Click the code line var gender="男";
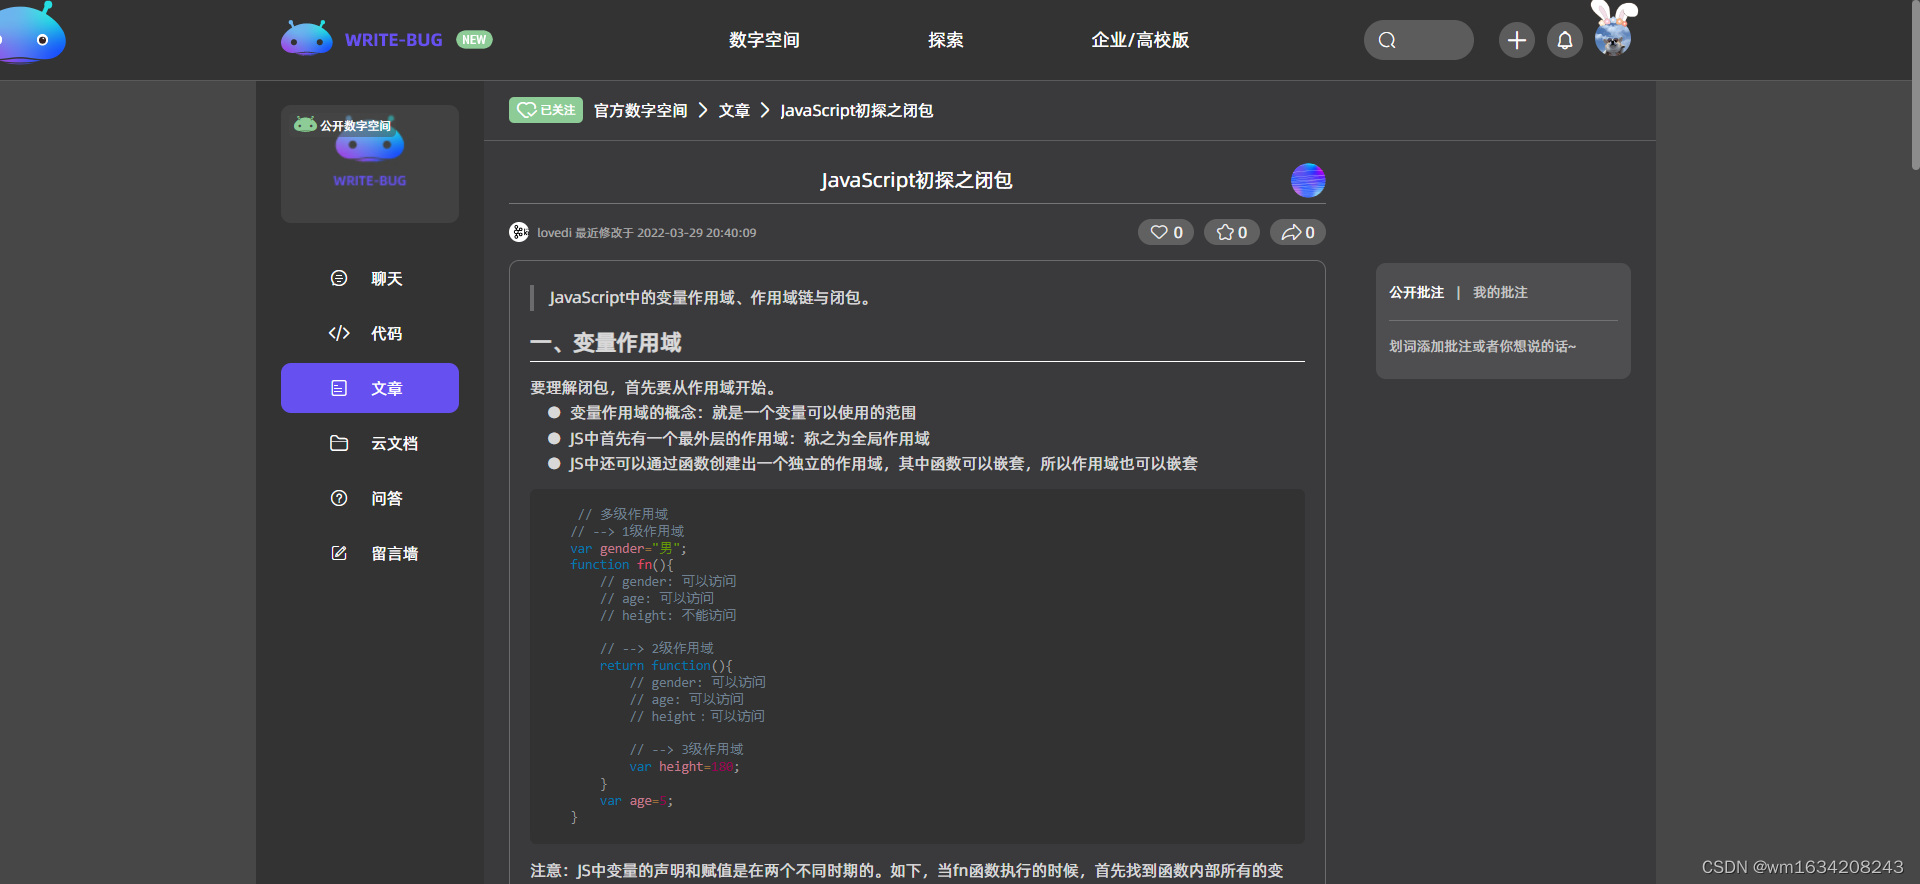 628,548
